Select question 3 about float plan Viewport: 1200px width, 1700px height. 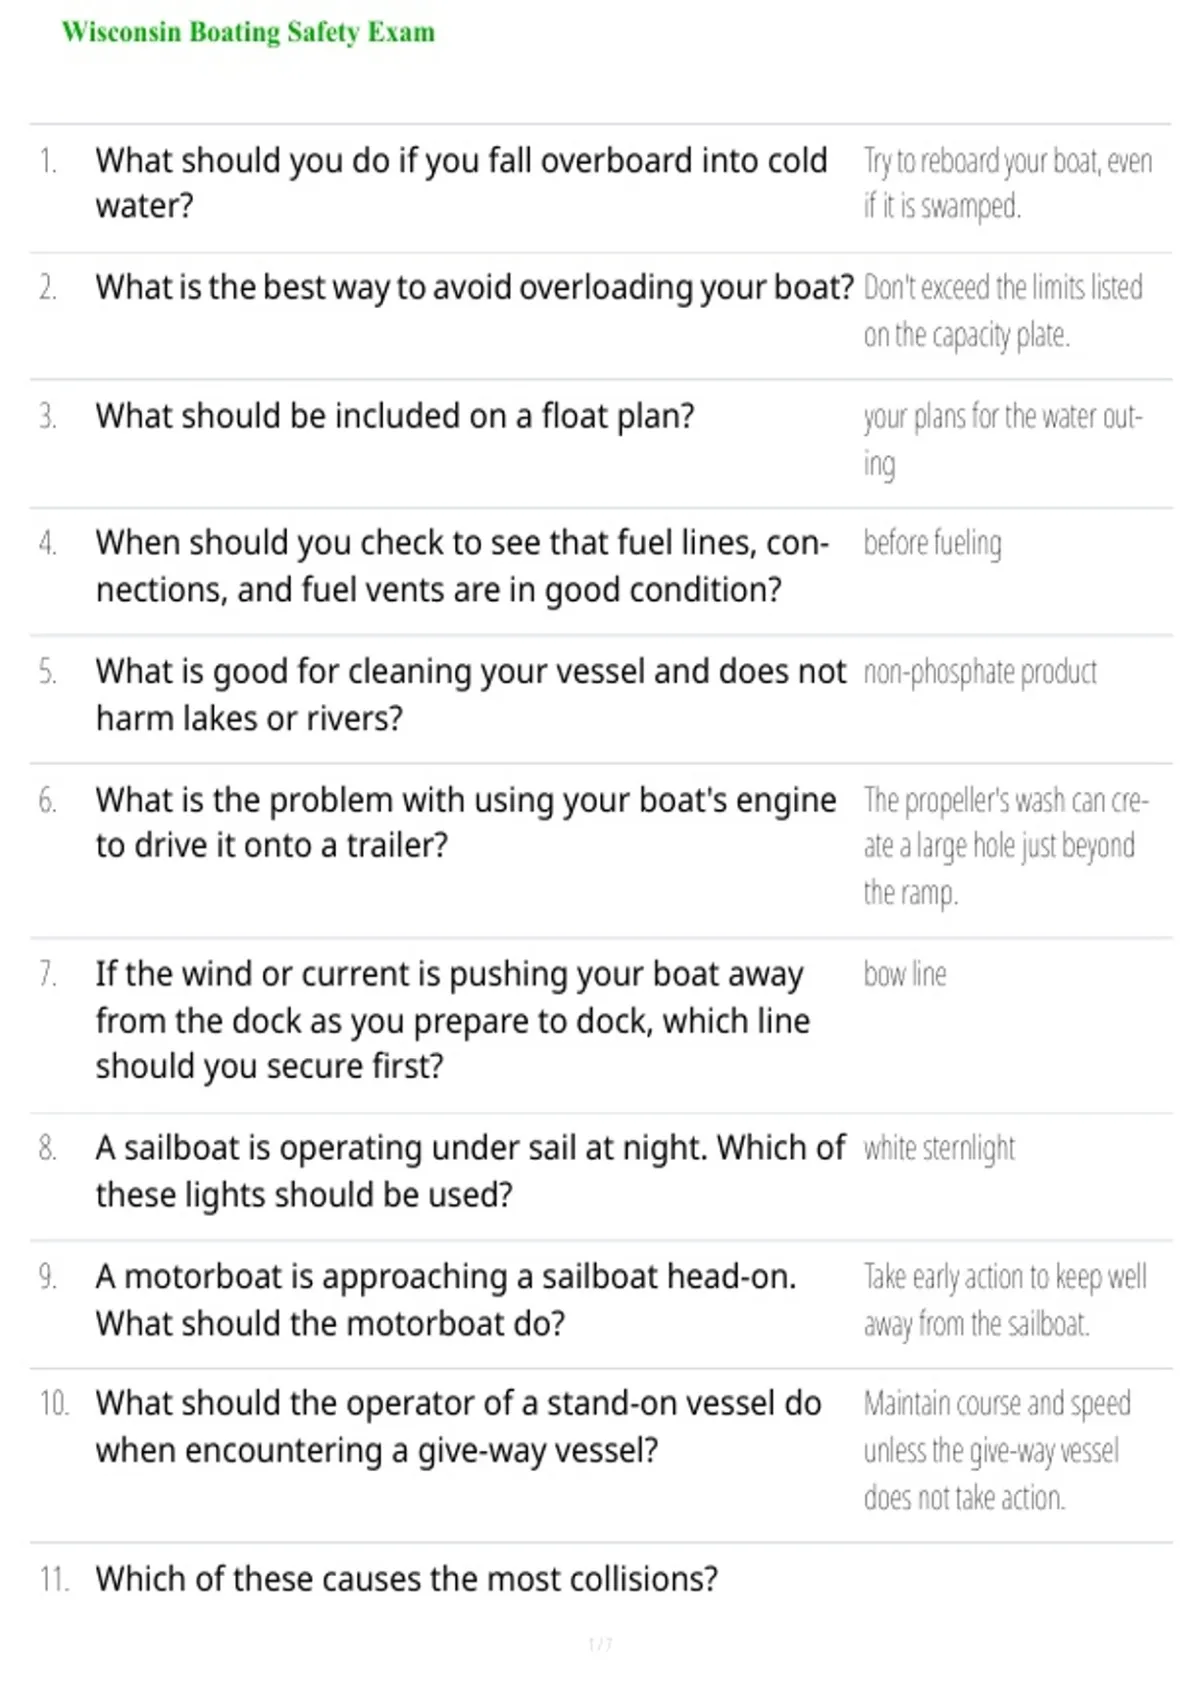tap(395, 415)
